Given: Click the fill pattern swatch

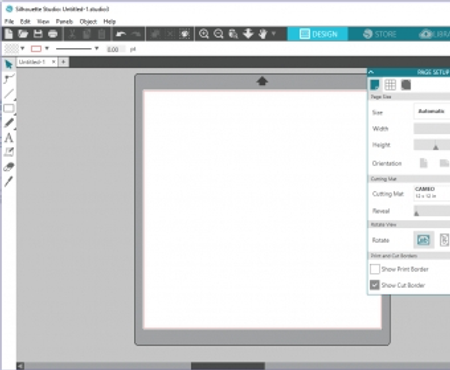Looking at the screenshot, I should click(x=11, y=49).
